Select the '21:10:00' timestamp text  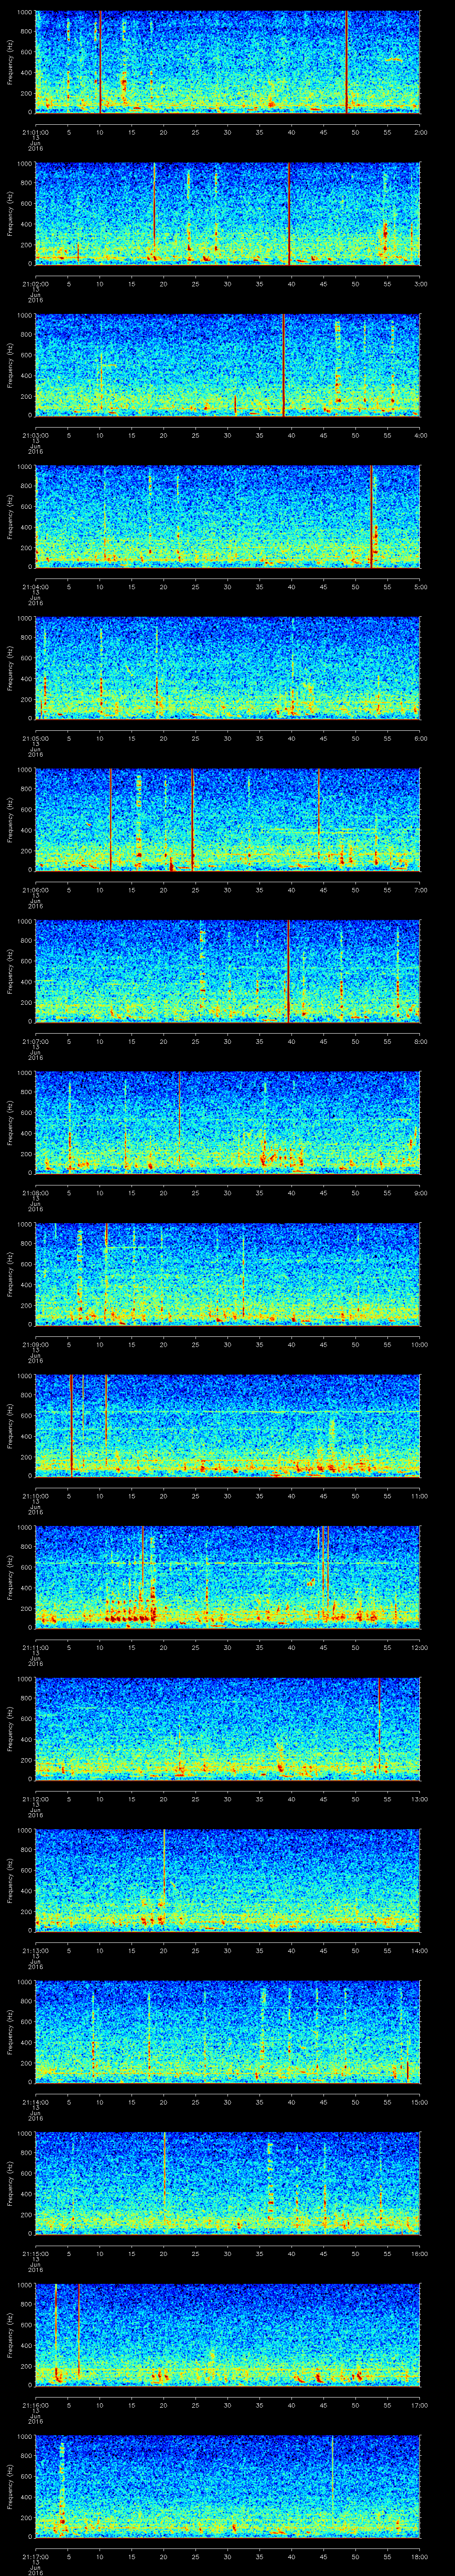point(35,1495)
